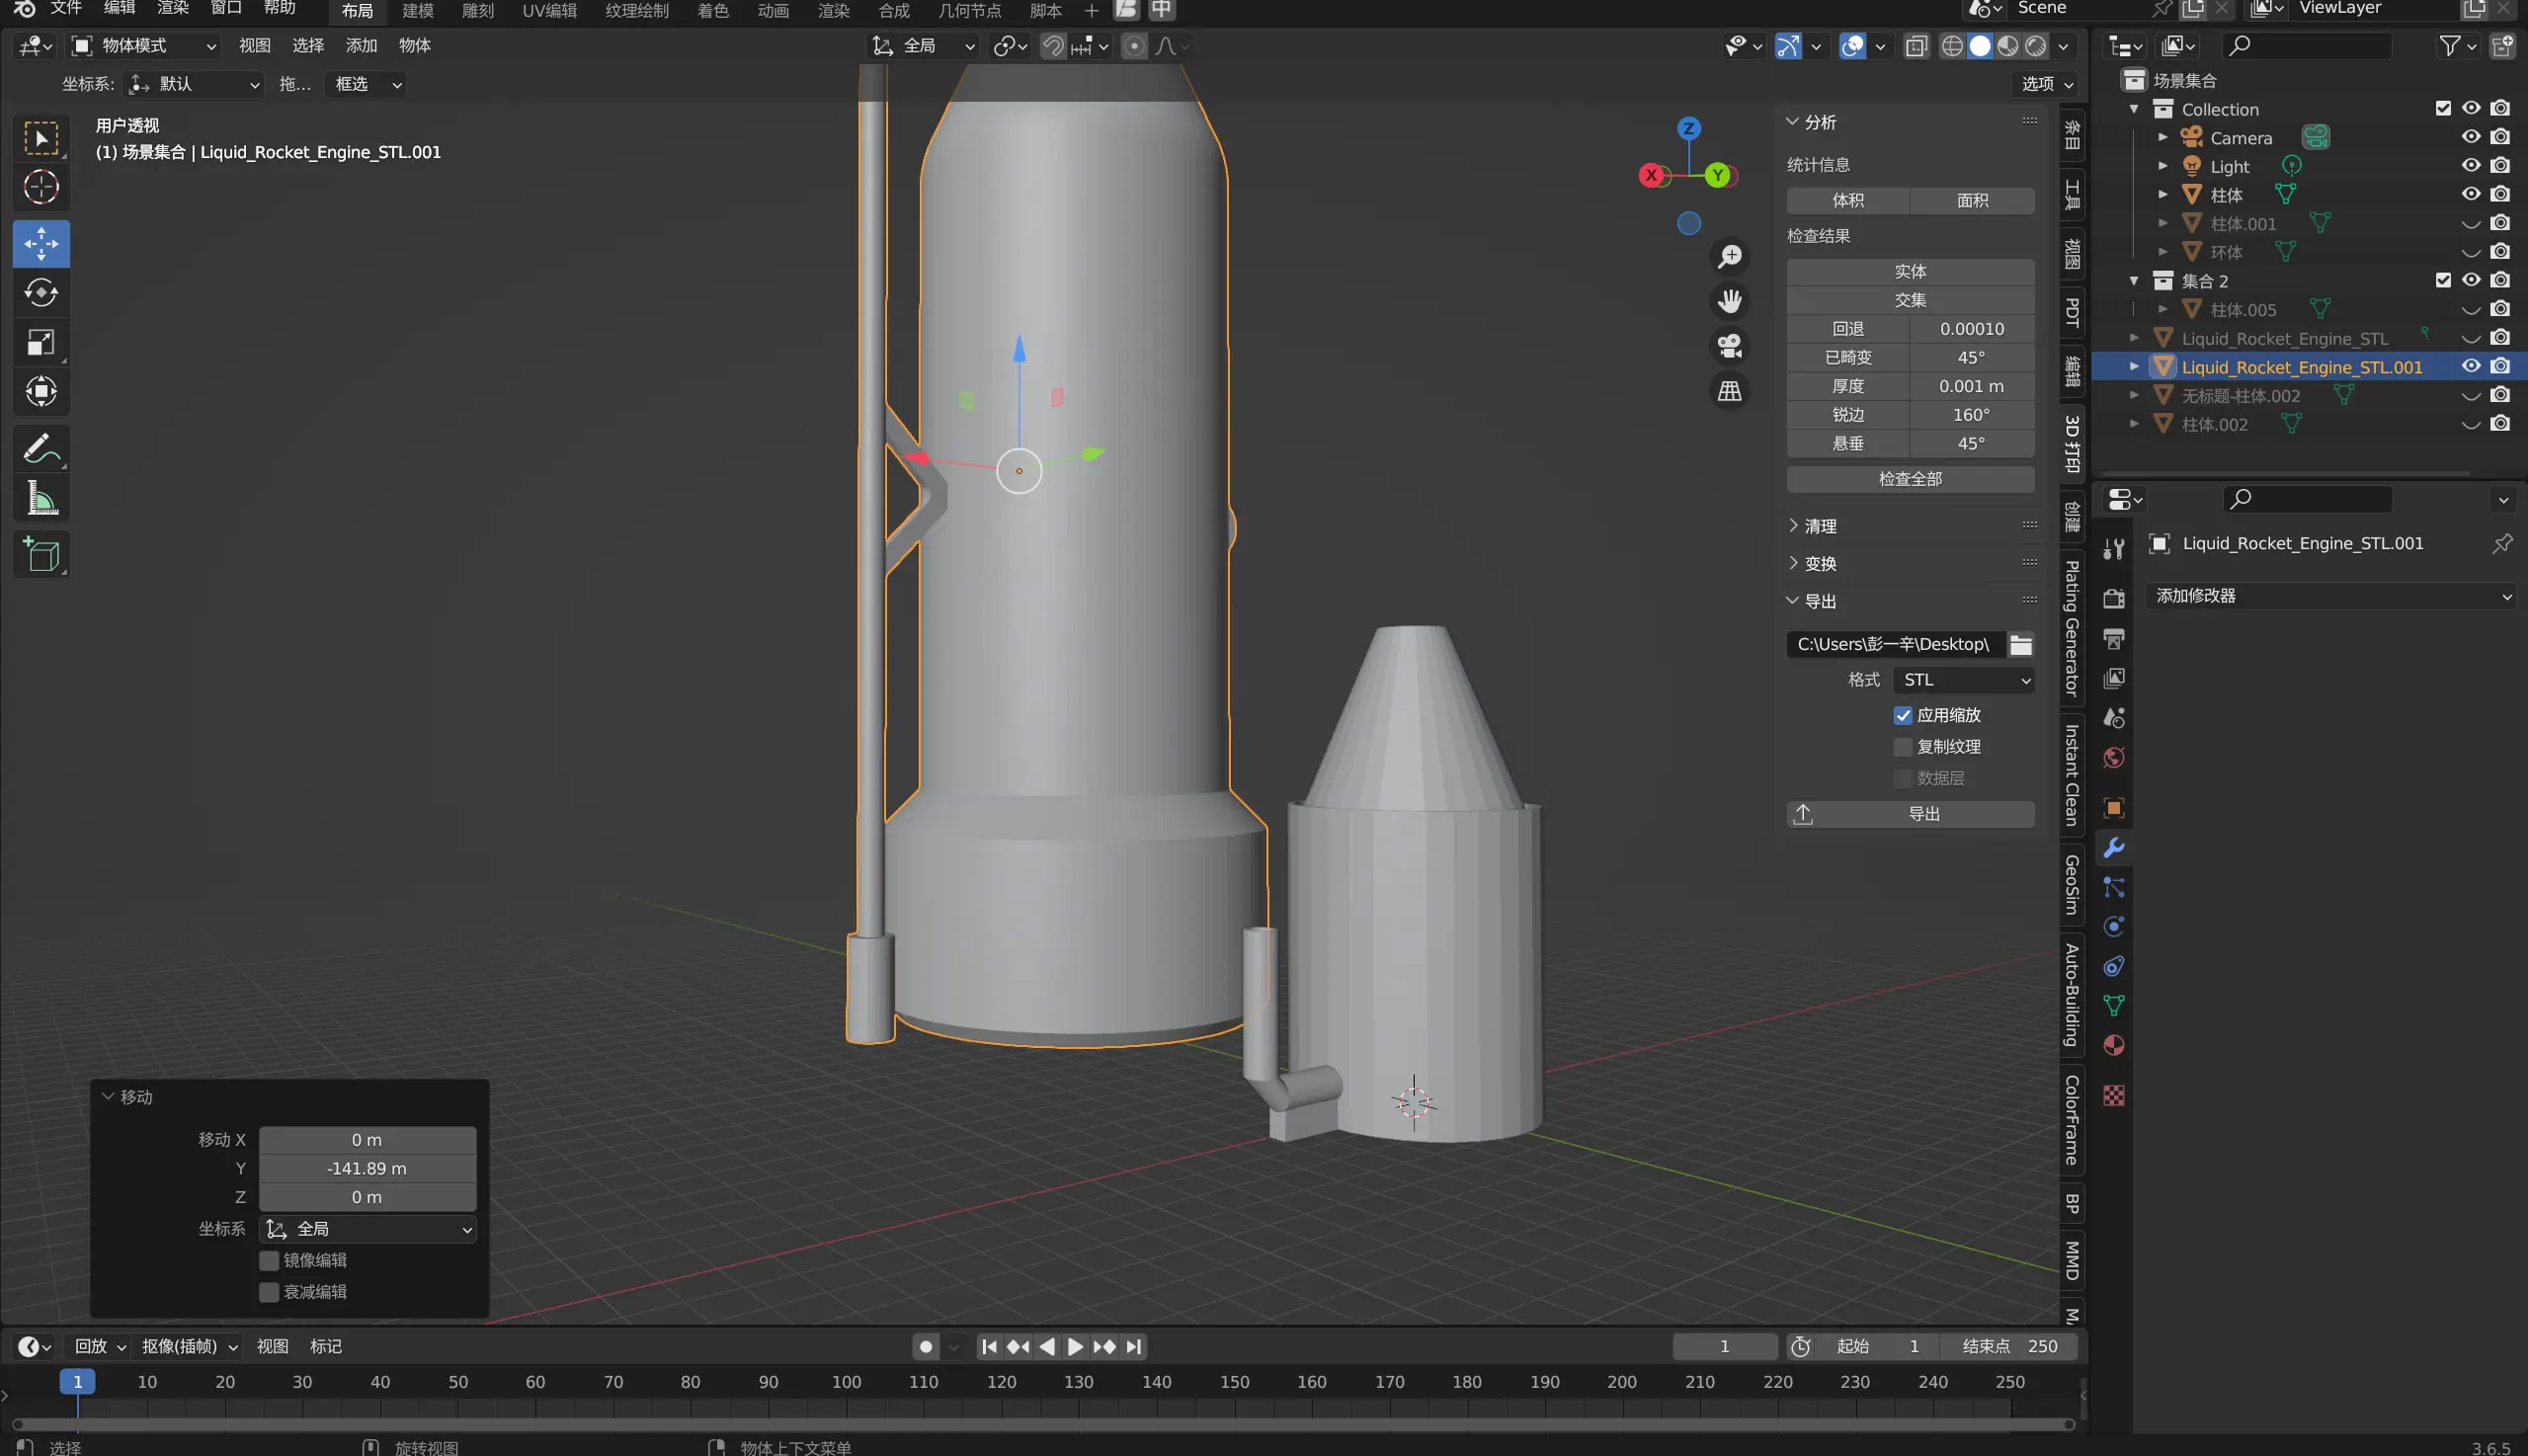Screen dimensions: 2528x1456
Task: Activate the Move tool
Action: (x=41, y=244)
